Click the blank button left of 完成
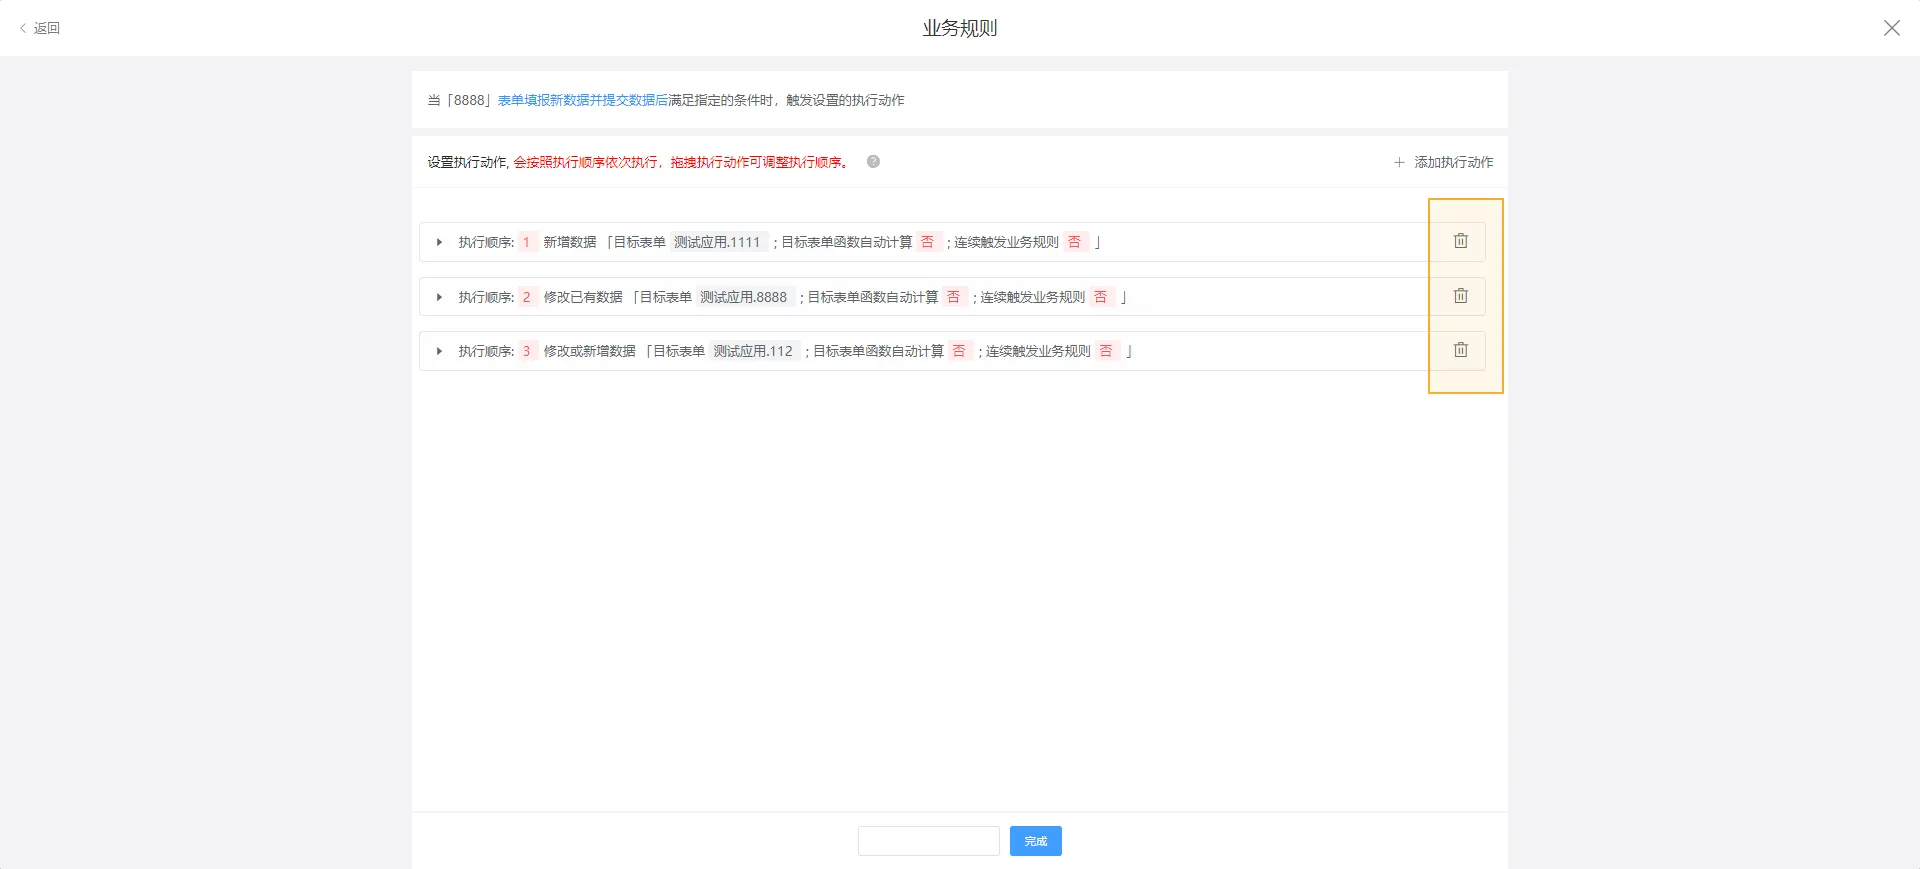The height and width of the screenshot is (869, 1920). (x=928, y=841)
